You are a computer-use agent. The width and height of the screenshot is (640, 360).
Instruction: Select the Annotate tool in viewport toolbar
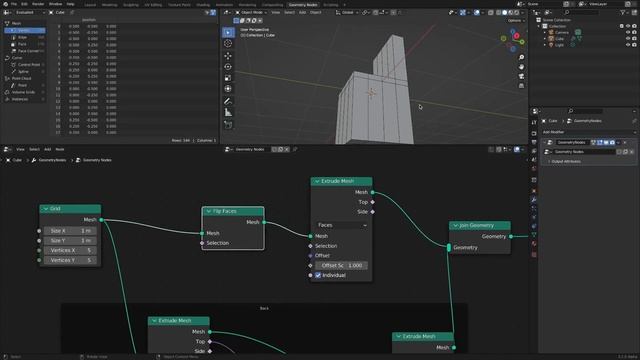pos(228,101)
